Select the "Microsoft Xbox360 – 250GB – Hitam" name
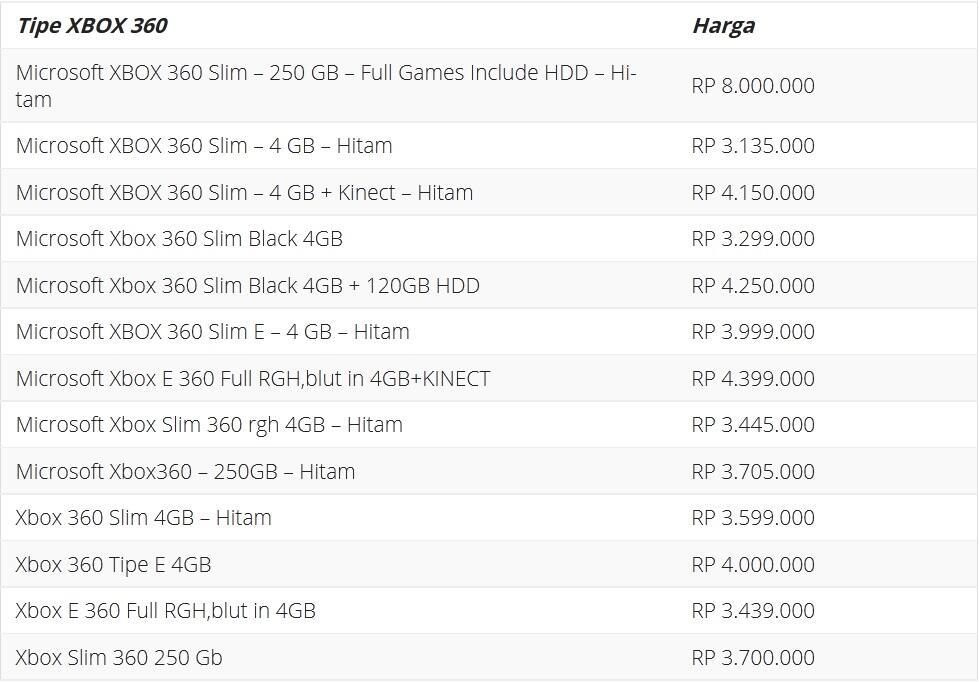This screenshot has width=979, height=682. click(185, 472)
